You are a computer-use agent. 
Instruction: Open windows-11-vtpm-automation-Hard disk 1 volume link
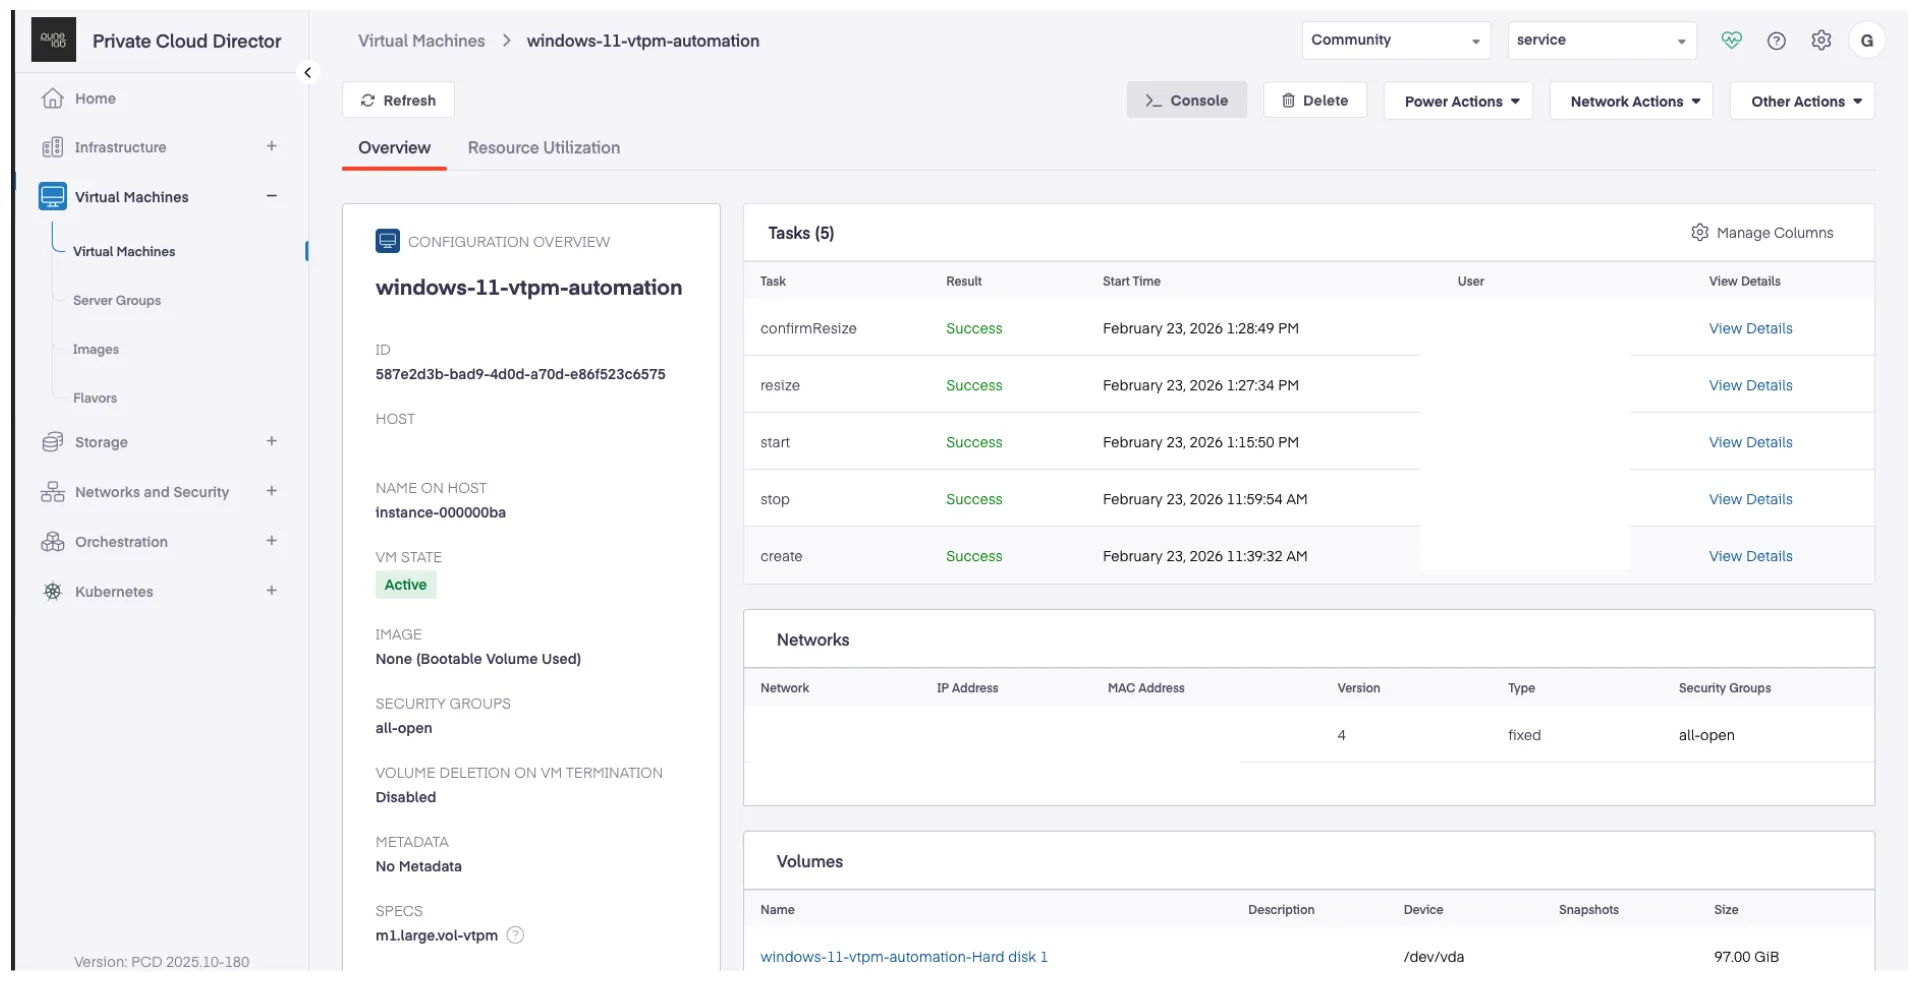pyautogui.click(x=903, y=956)
